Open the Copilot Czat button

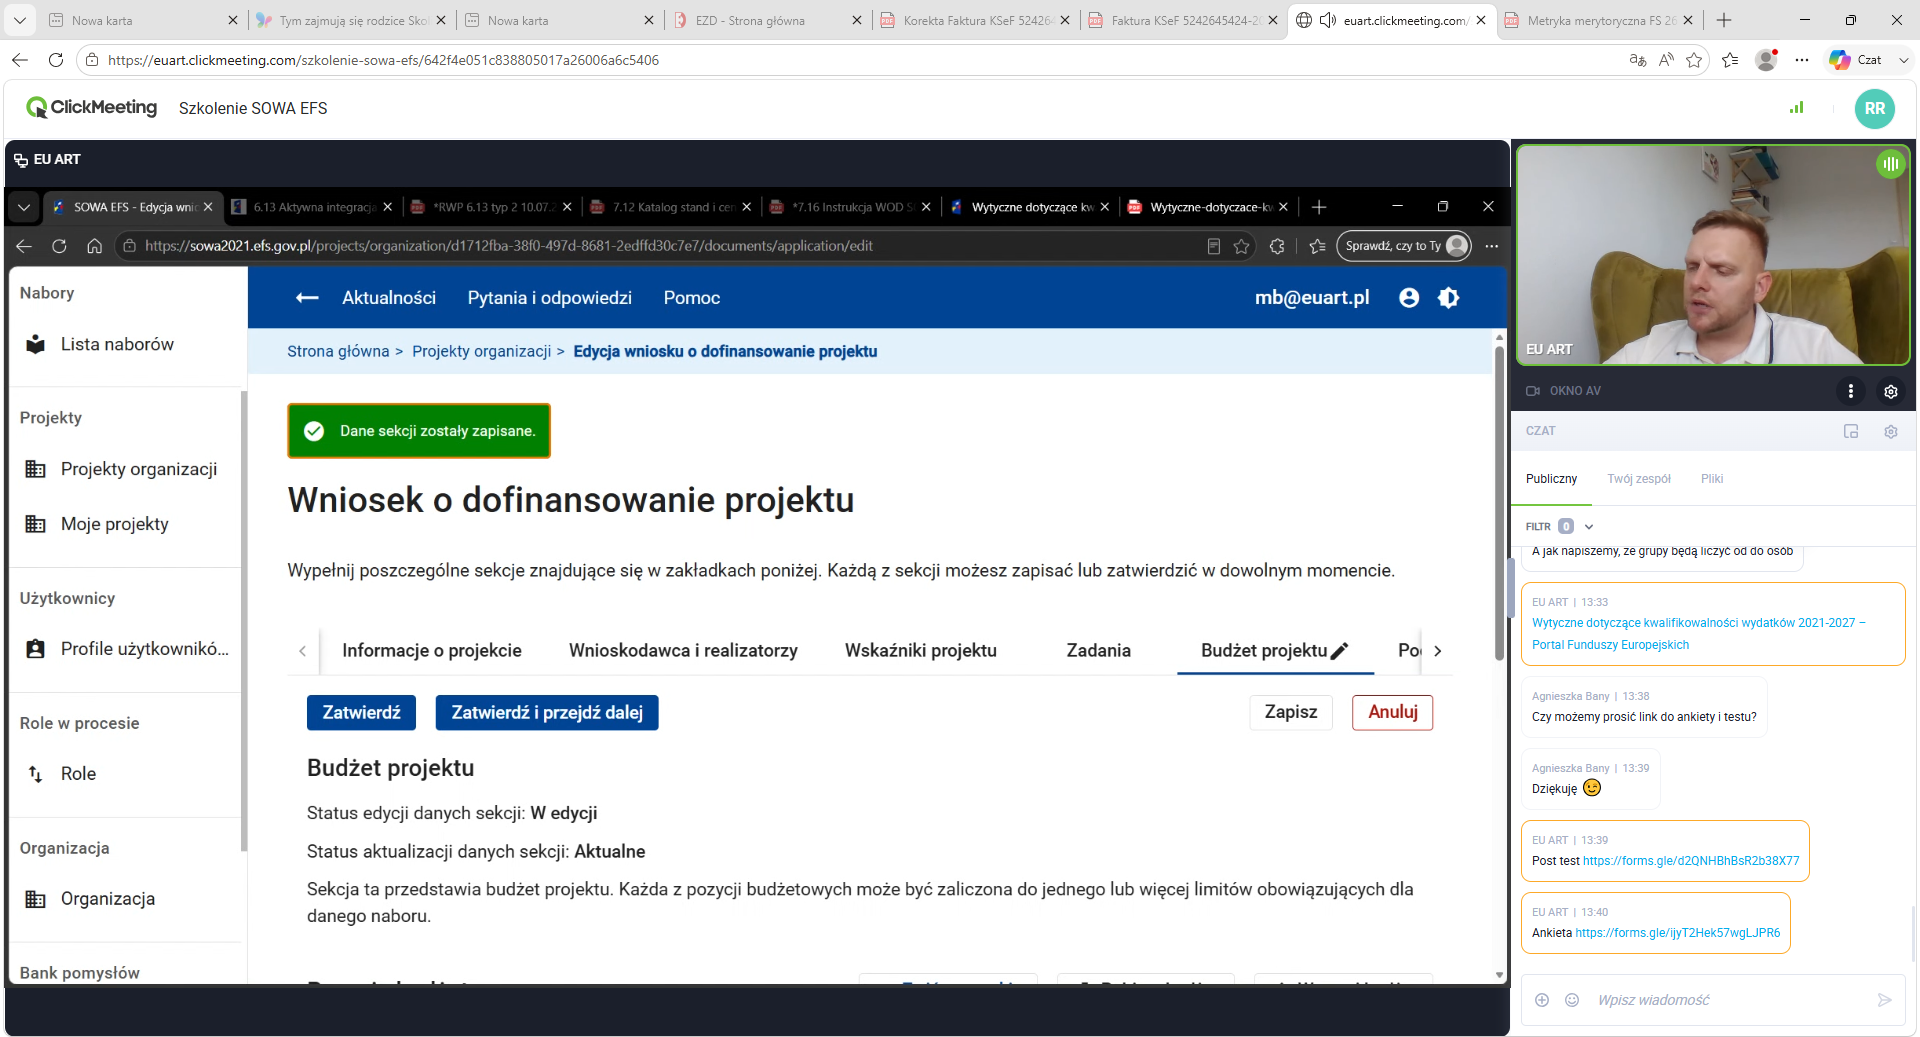point(1856,60)
